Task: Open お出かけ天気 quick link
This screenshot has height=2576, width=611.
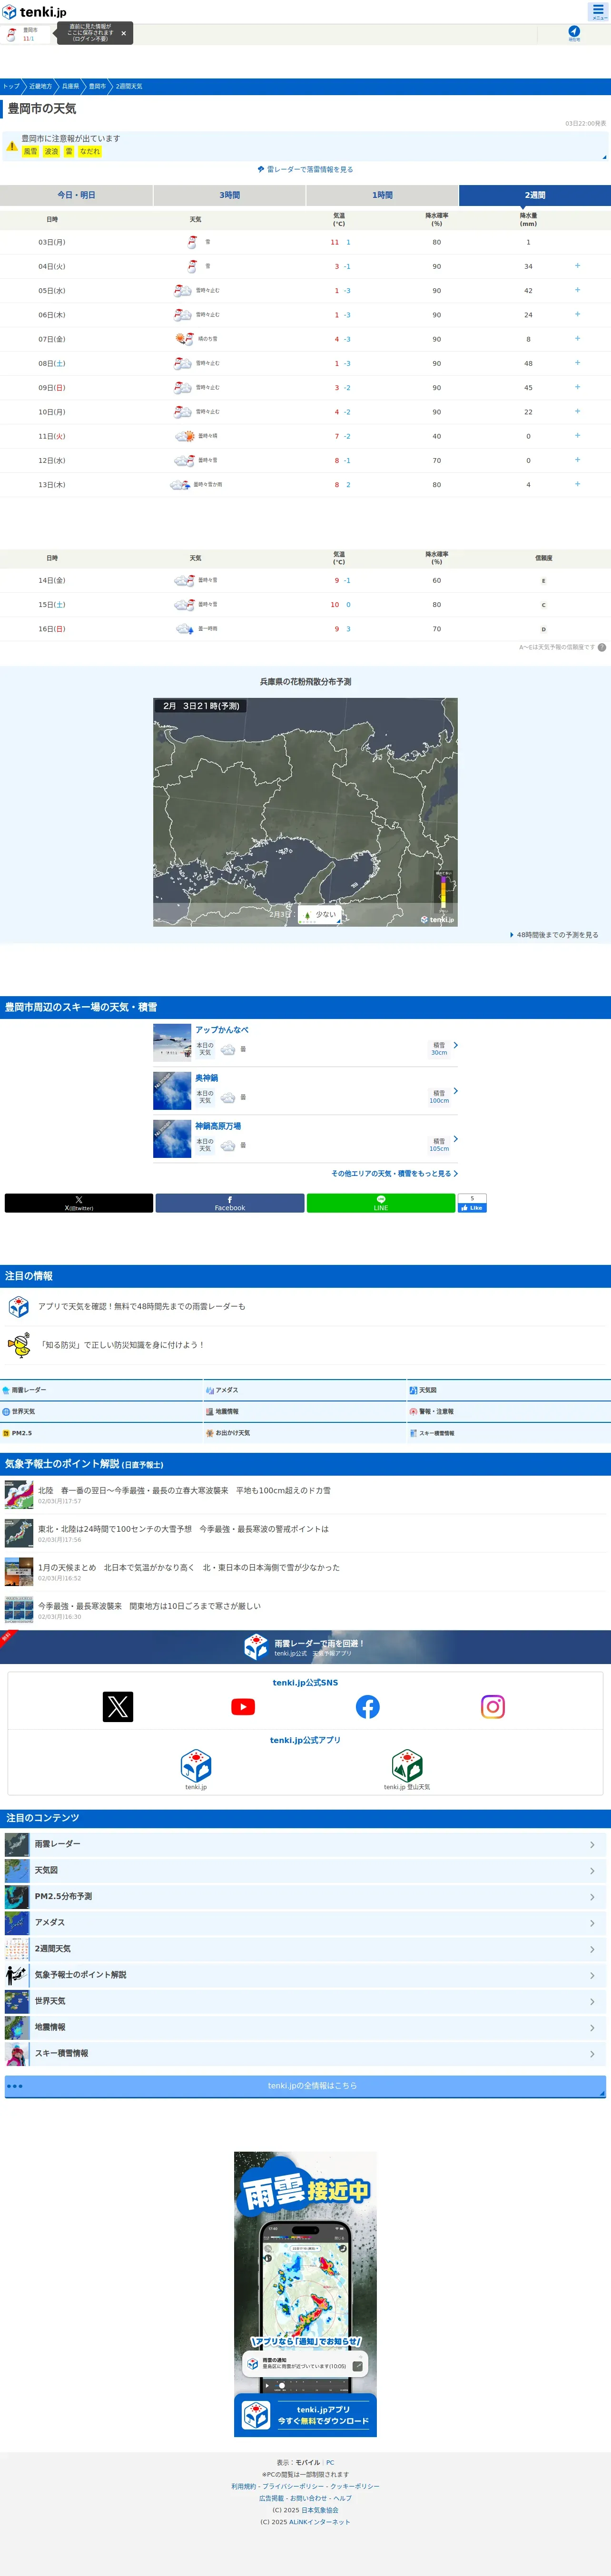Action: pyautogui.click(x=305, y=1433)
